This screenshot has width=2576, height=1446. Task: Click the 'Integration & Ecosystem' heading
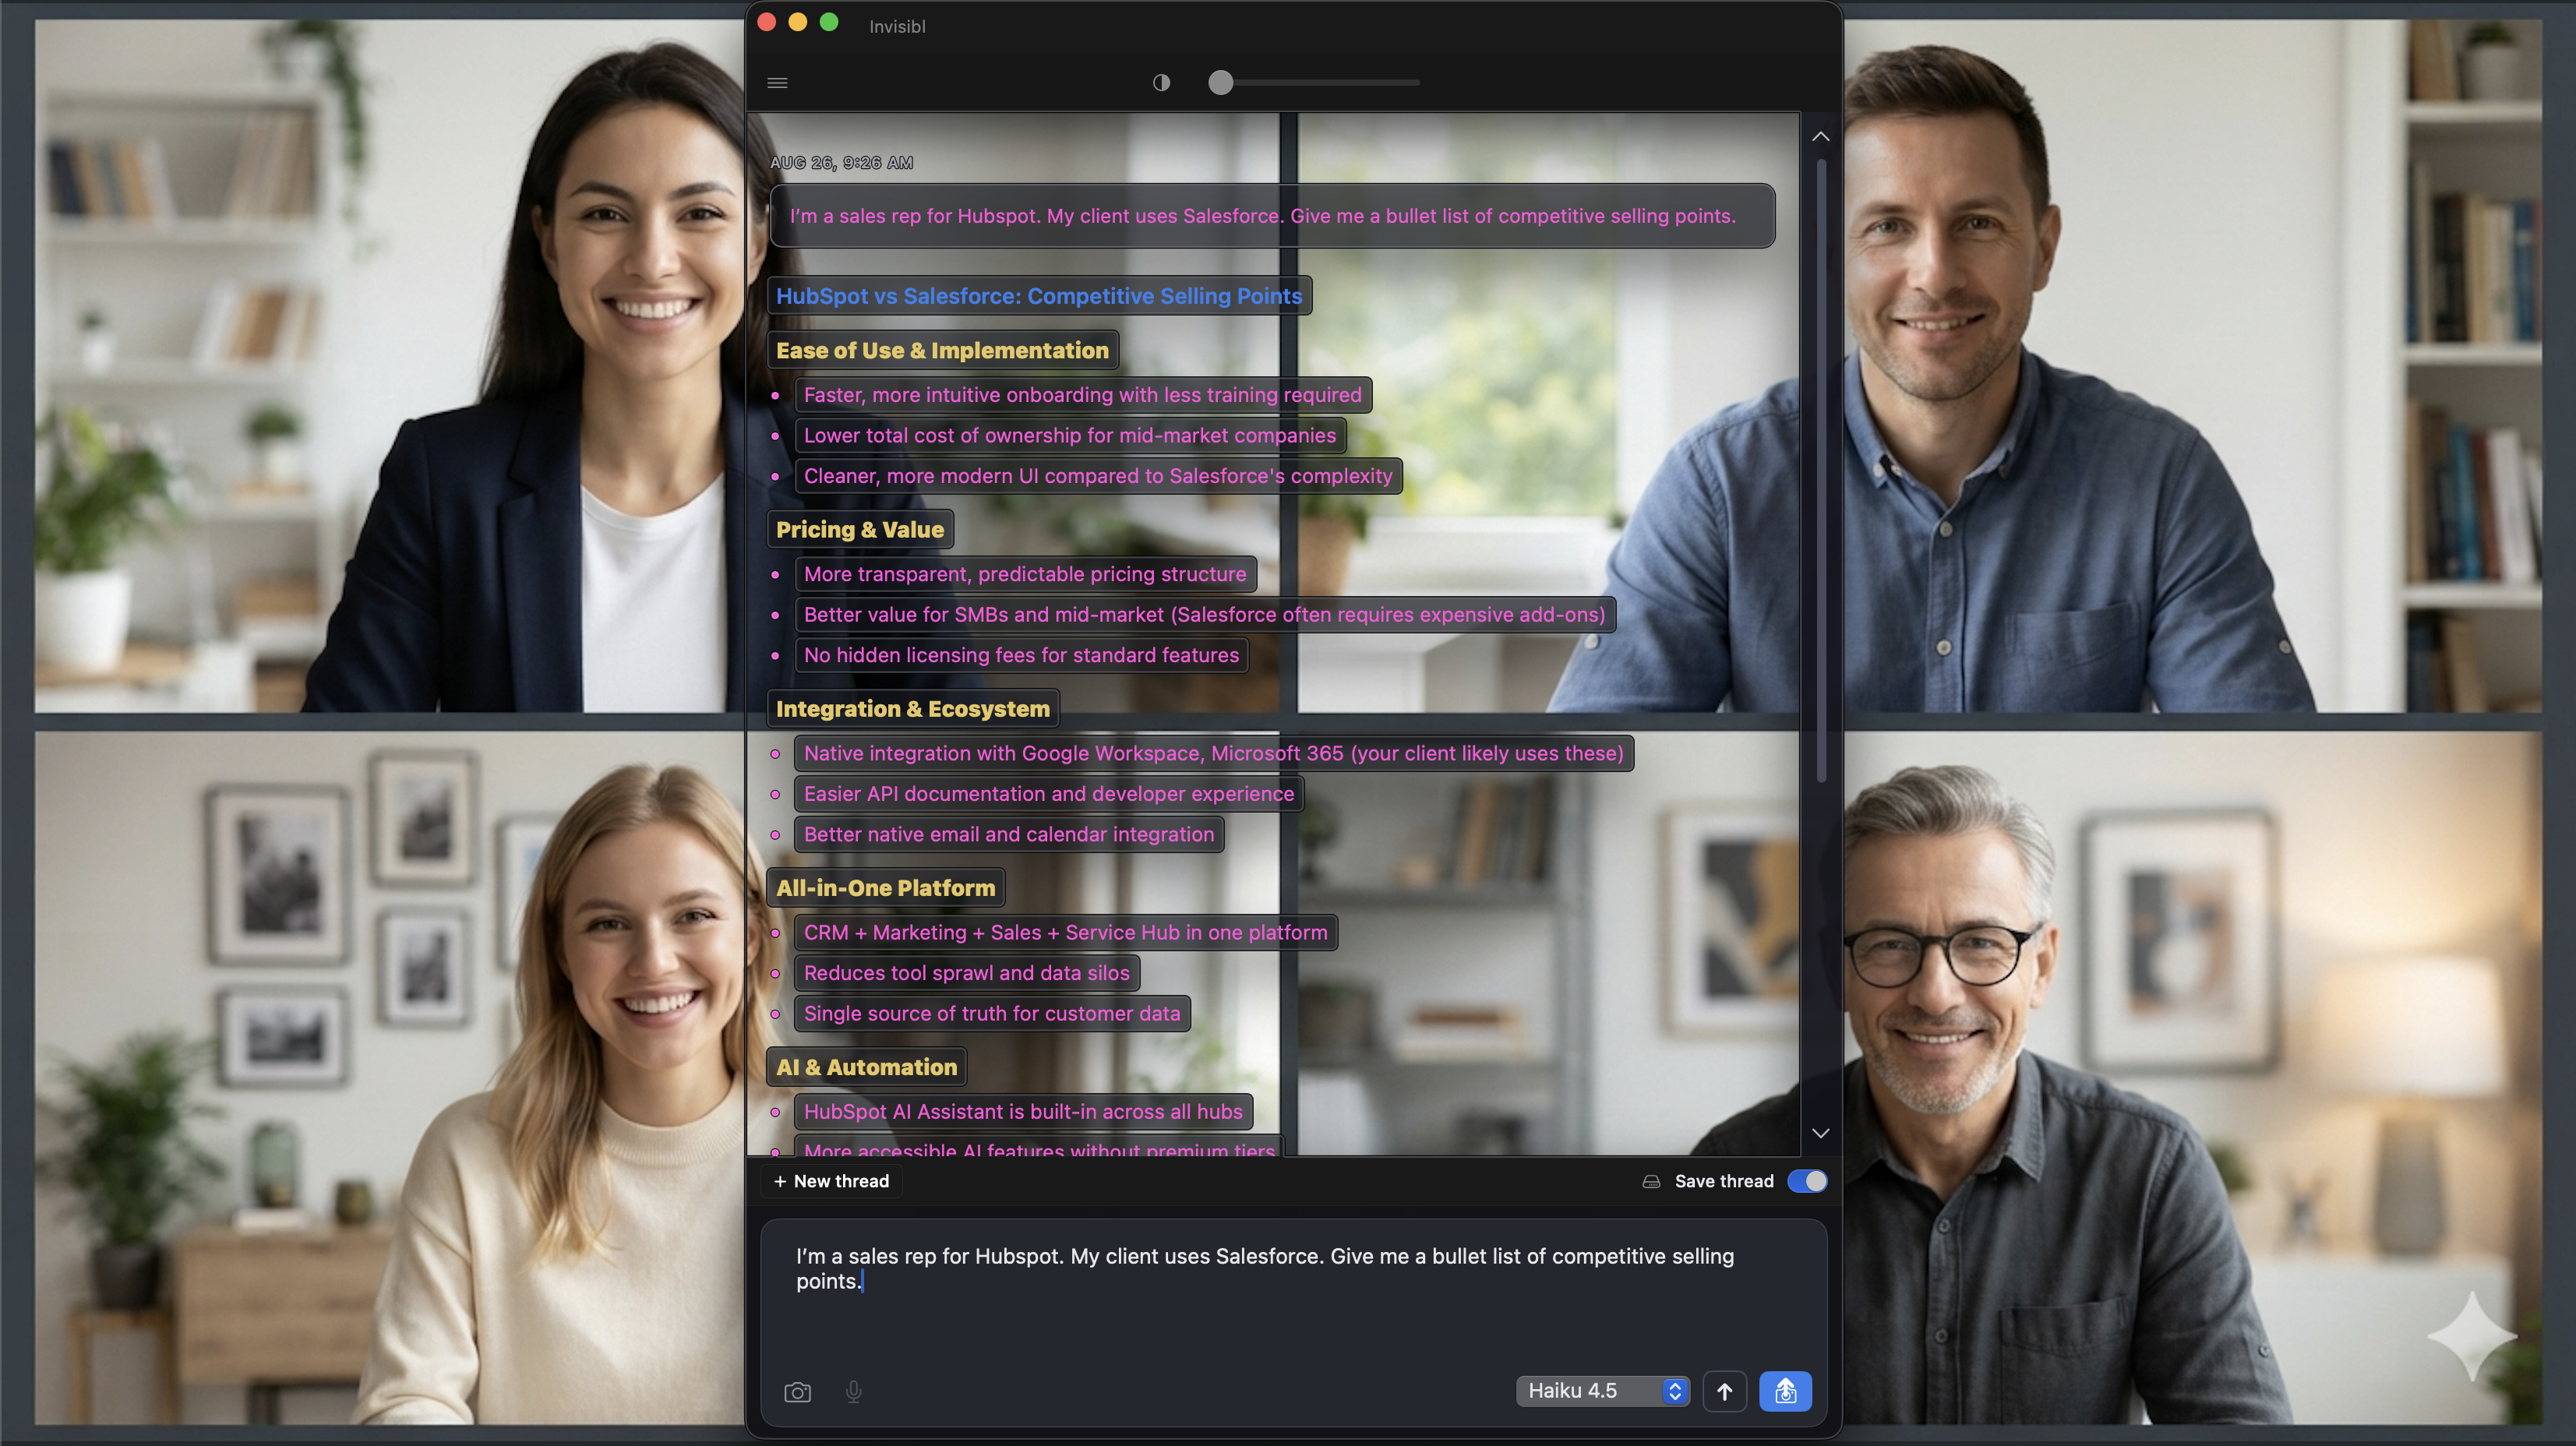pos(913,709)
